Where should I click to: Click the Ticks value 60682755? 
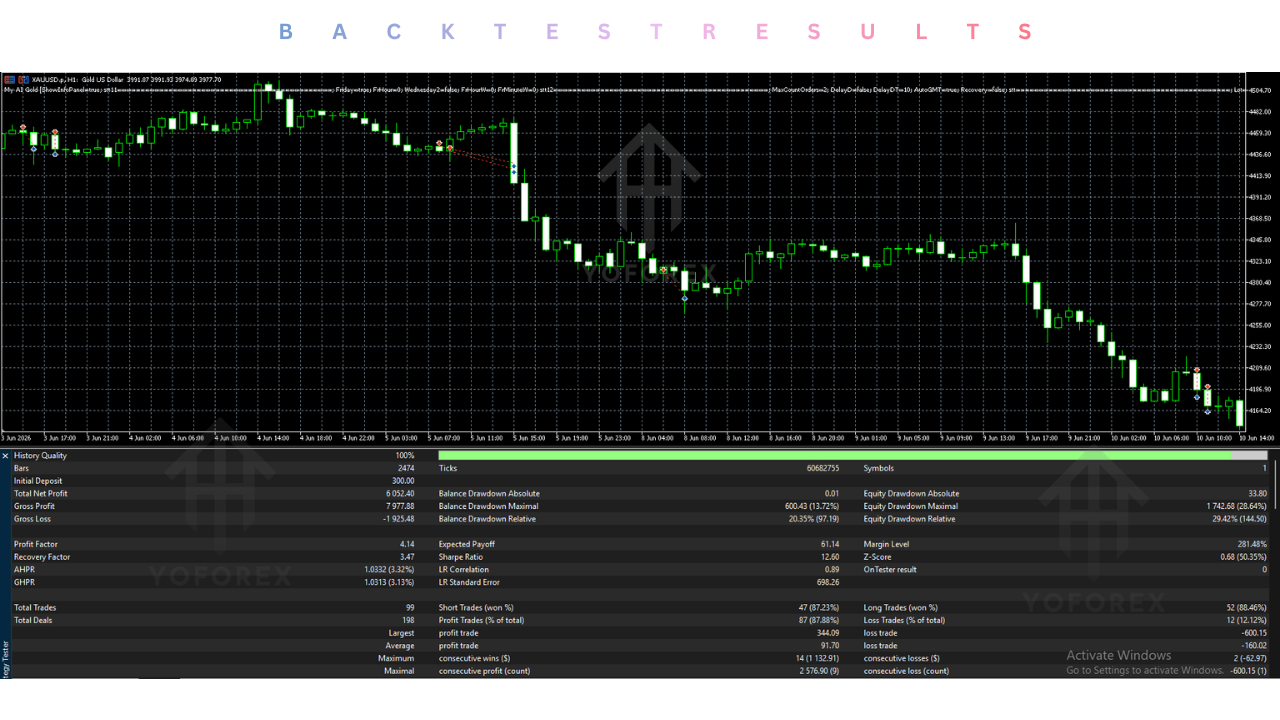point(823,469)
